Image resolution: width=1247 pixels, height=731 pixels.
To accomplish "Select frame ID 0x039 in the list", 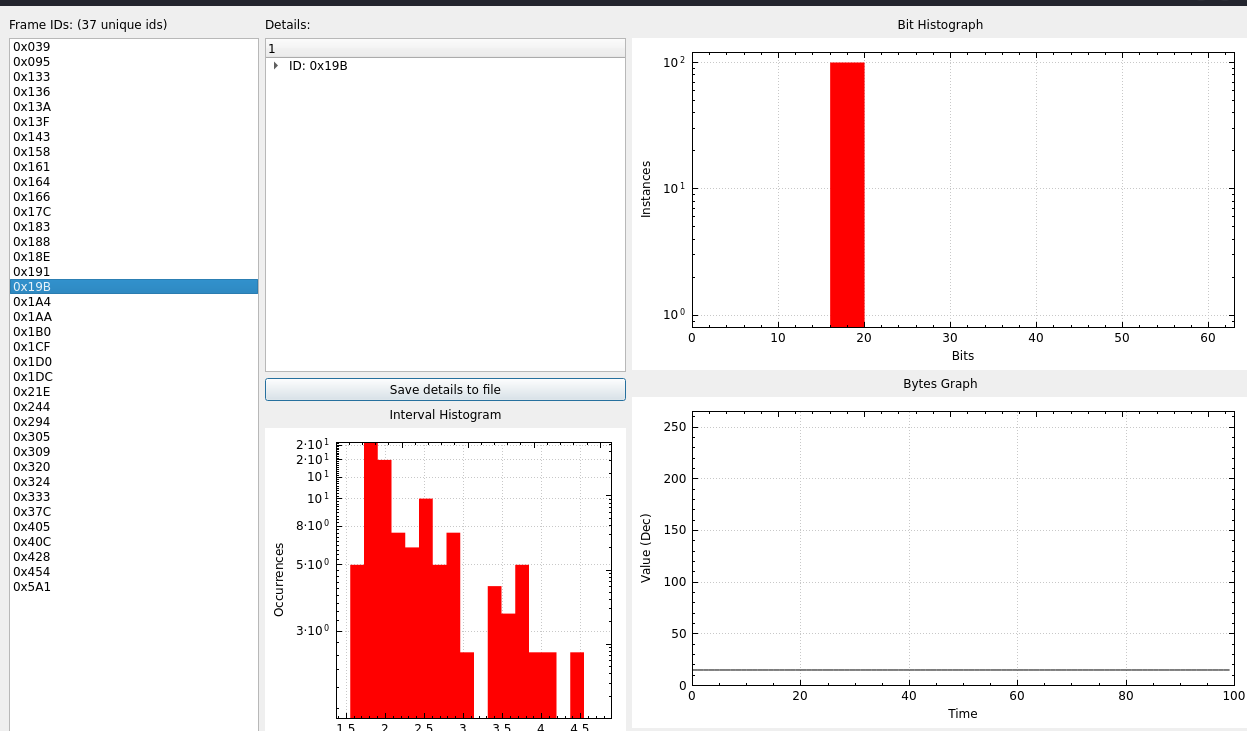I will click(32, 47).
